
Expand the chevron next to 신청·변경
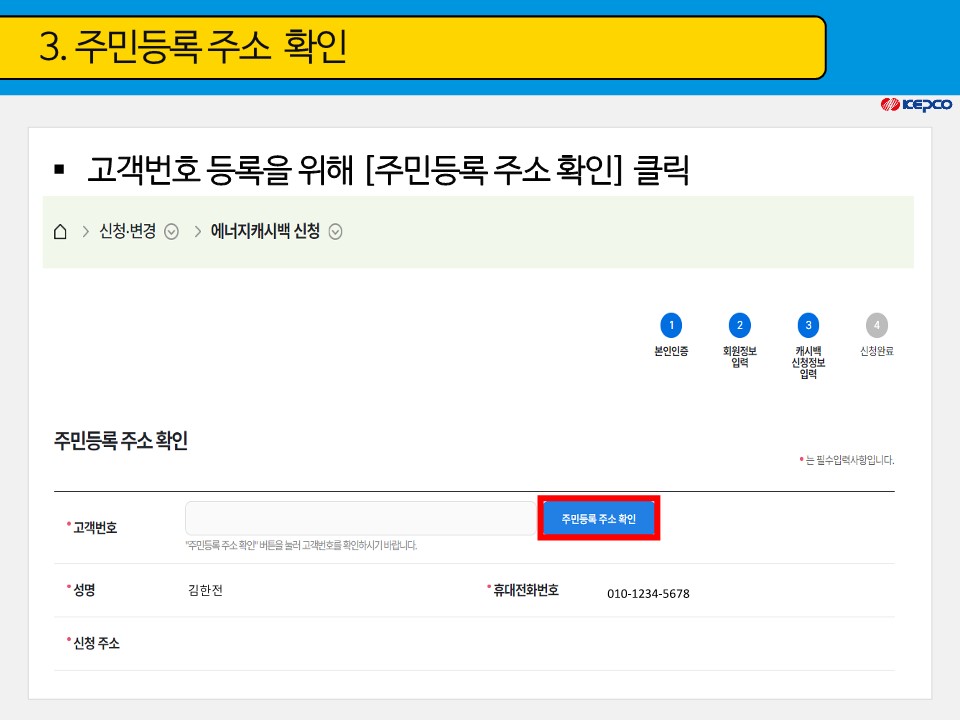[x=172, y=231]
